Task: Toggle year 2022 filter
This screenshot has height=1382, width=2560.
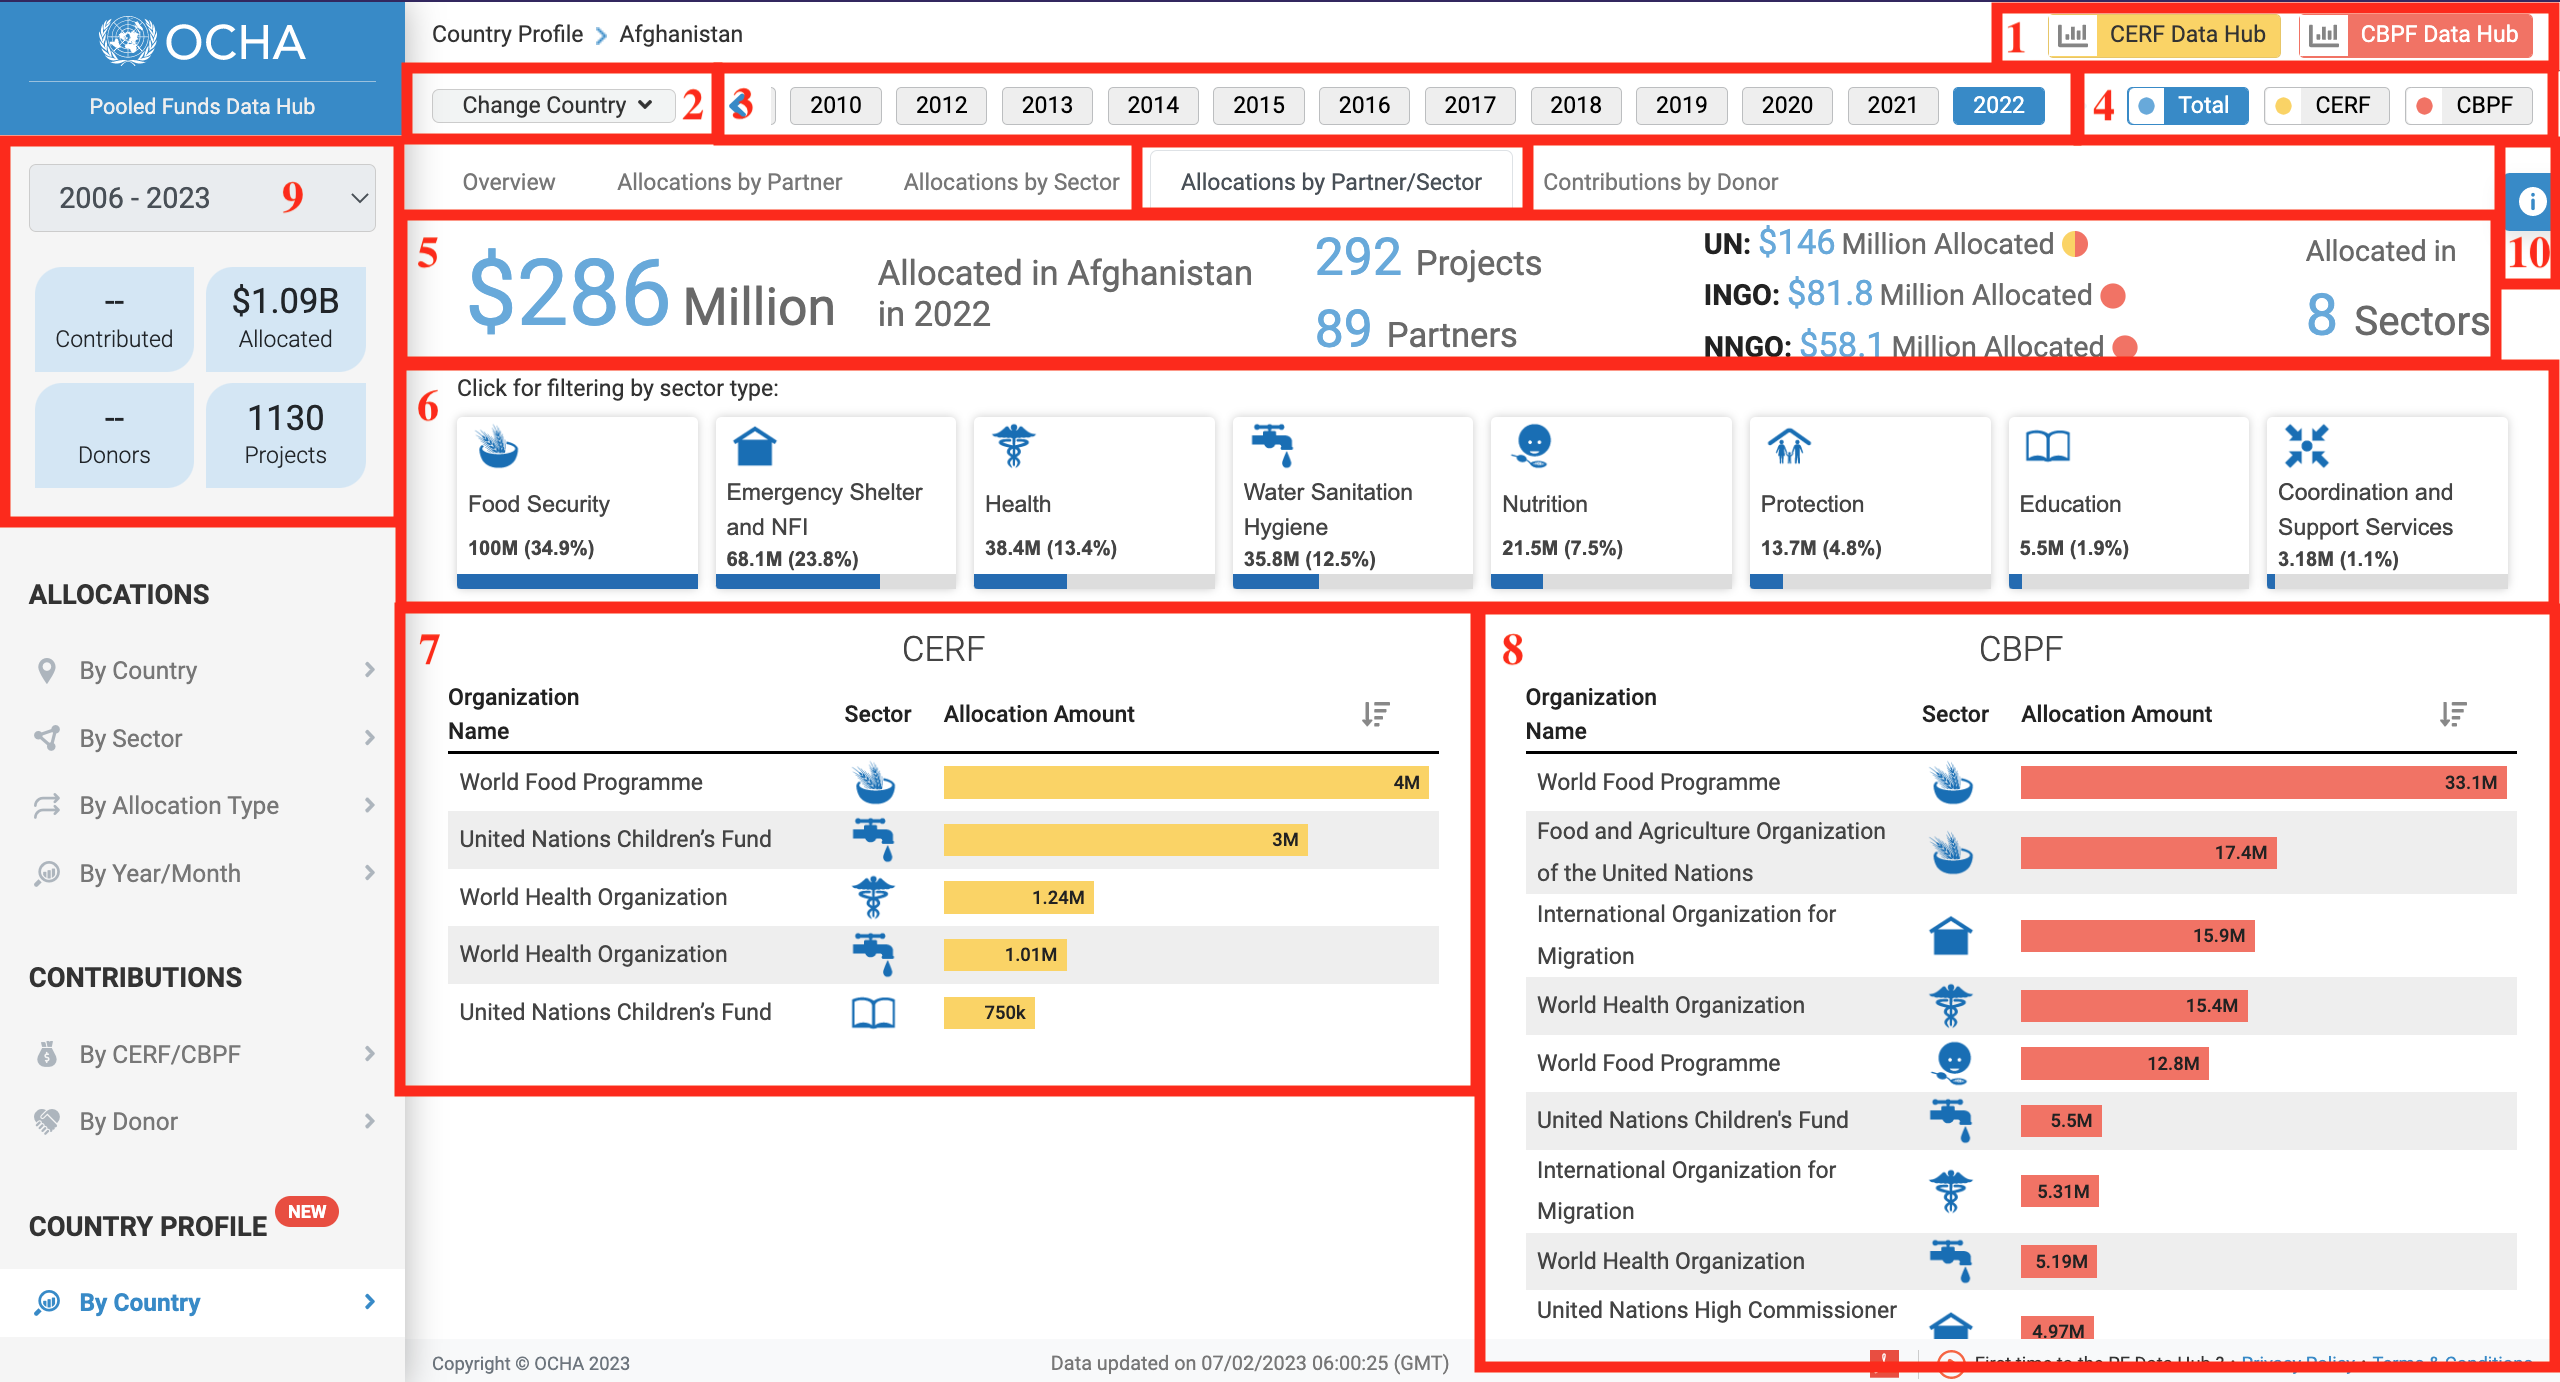Action: 1998,105
